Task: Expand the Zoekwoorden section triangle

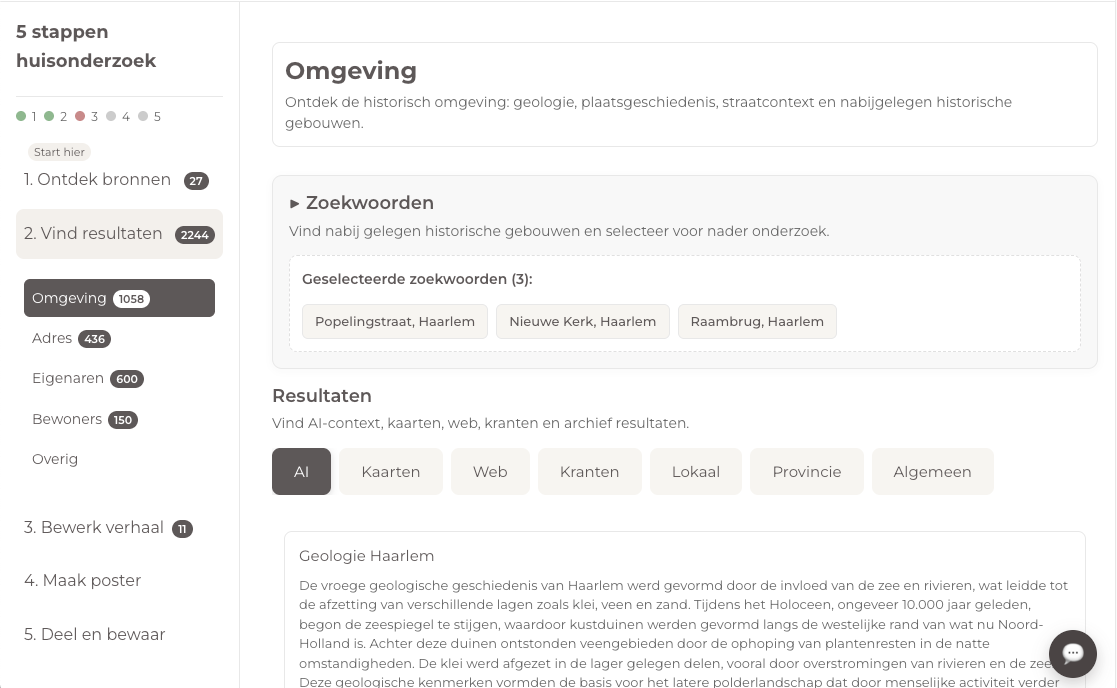Action: [x=295, y=203]
